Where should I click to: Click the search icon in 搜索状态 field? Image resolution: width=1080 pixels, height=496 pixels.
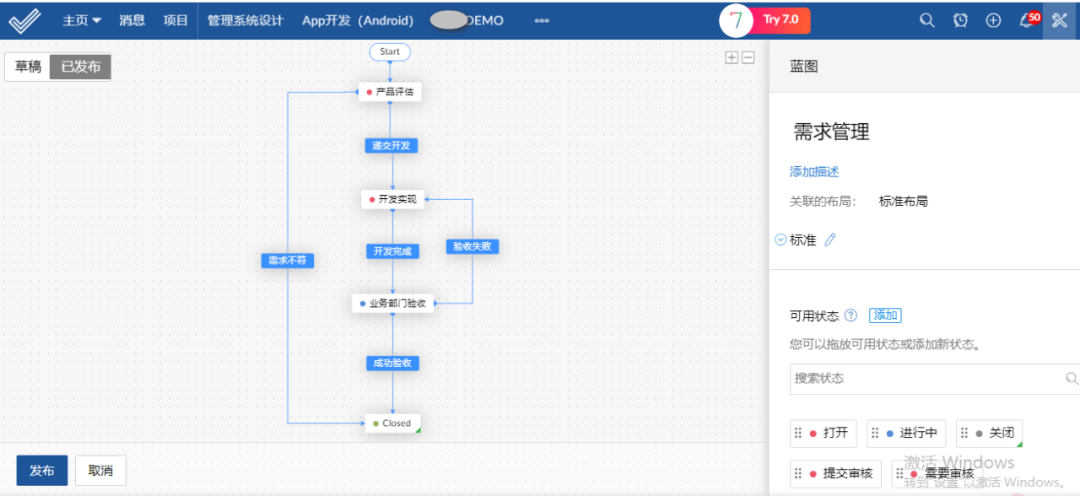pos(1072,378)
